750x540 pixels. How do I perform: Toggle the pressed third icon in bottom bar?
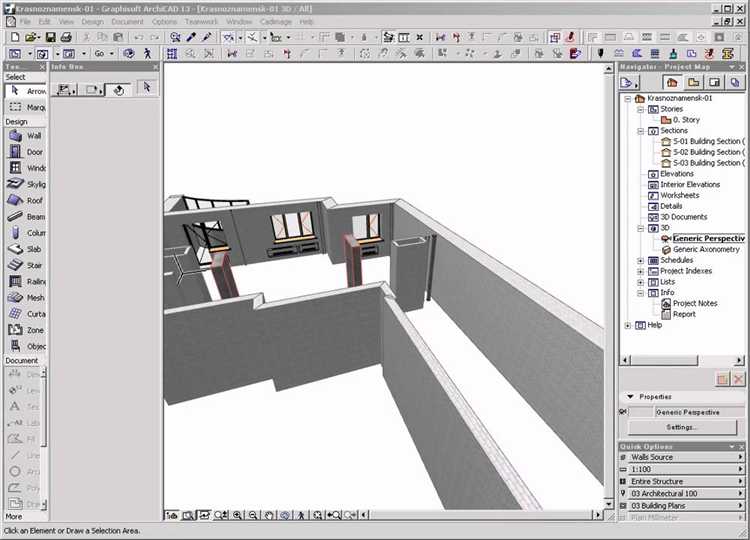[x=204, y=515]
